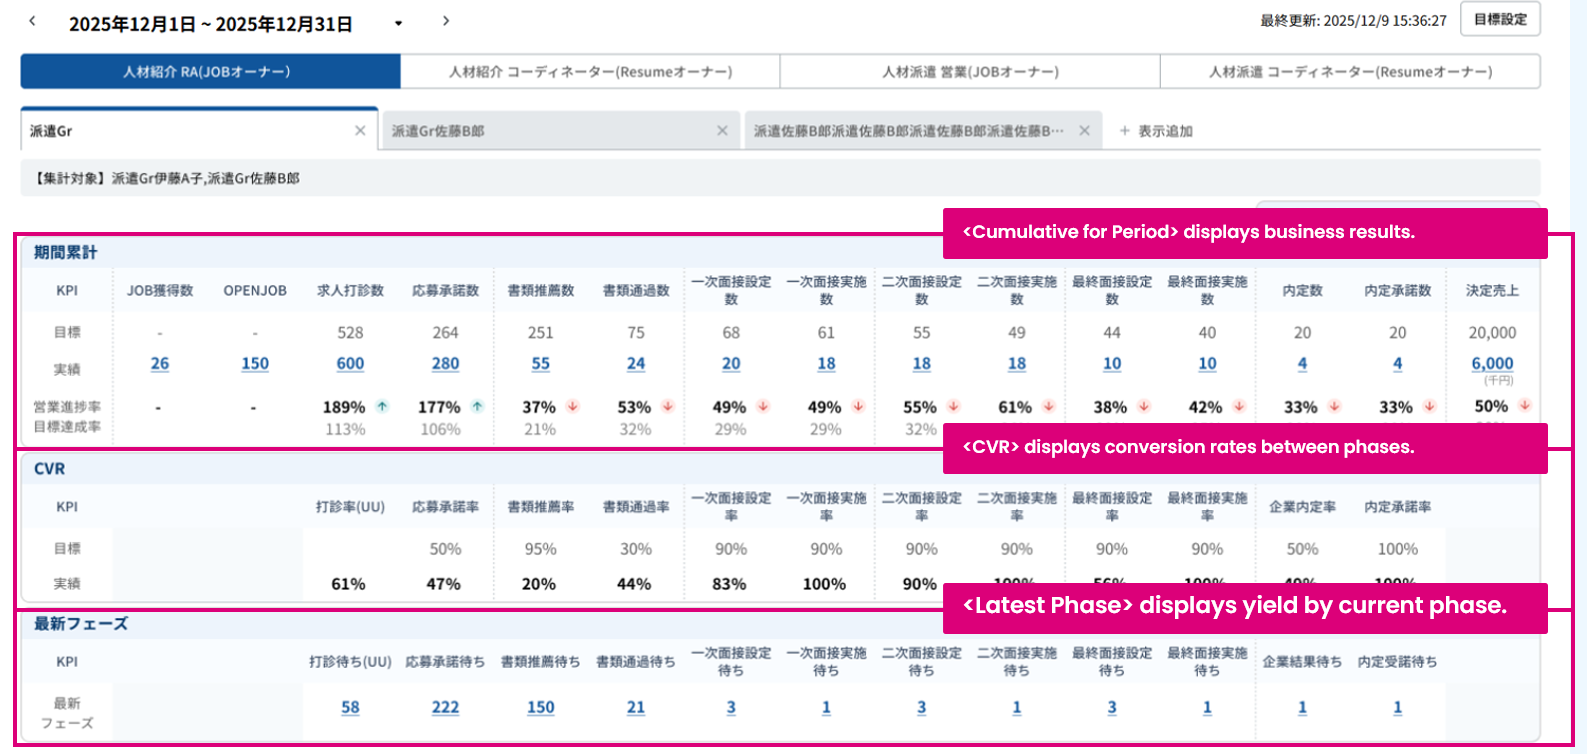Switch to 人材紹介 コーディネーター tab

tap(590, 72)
